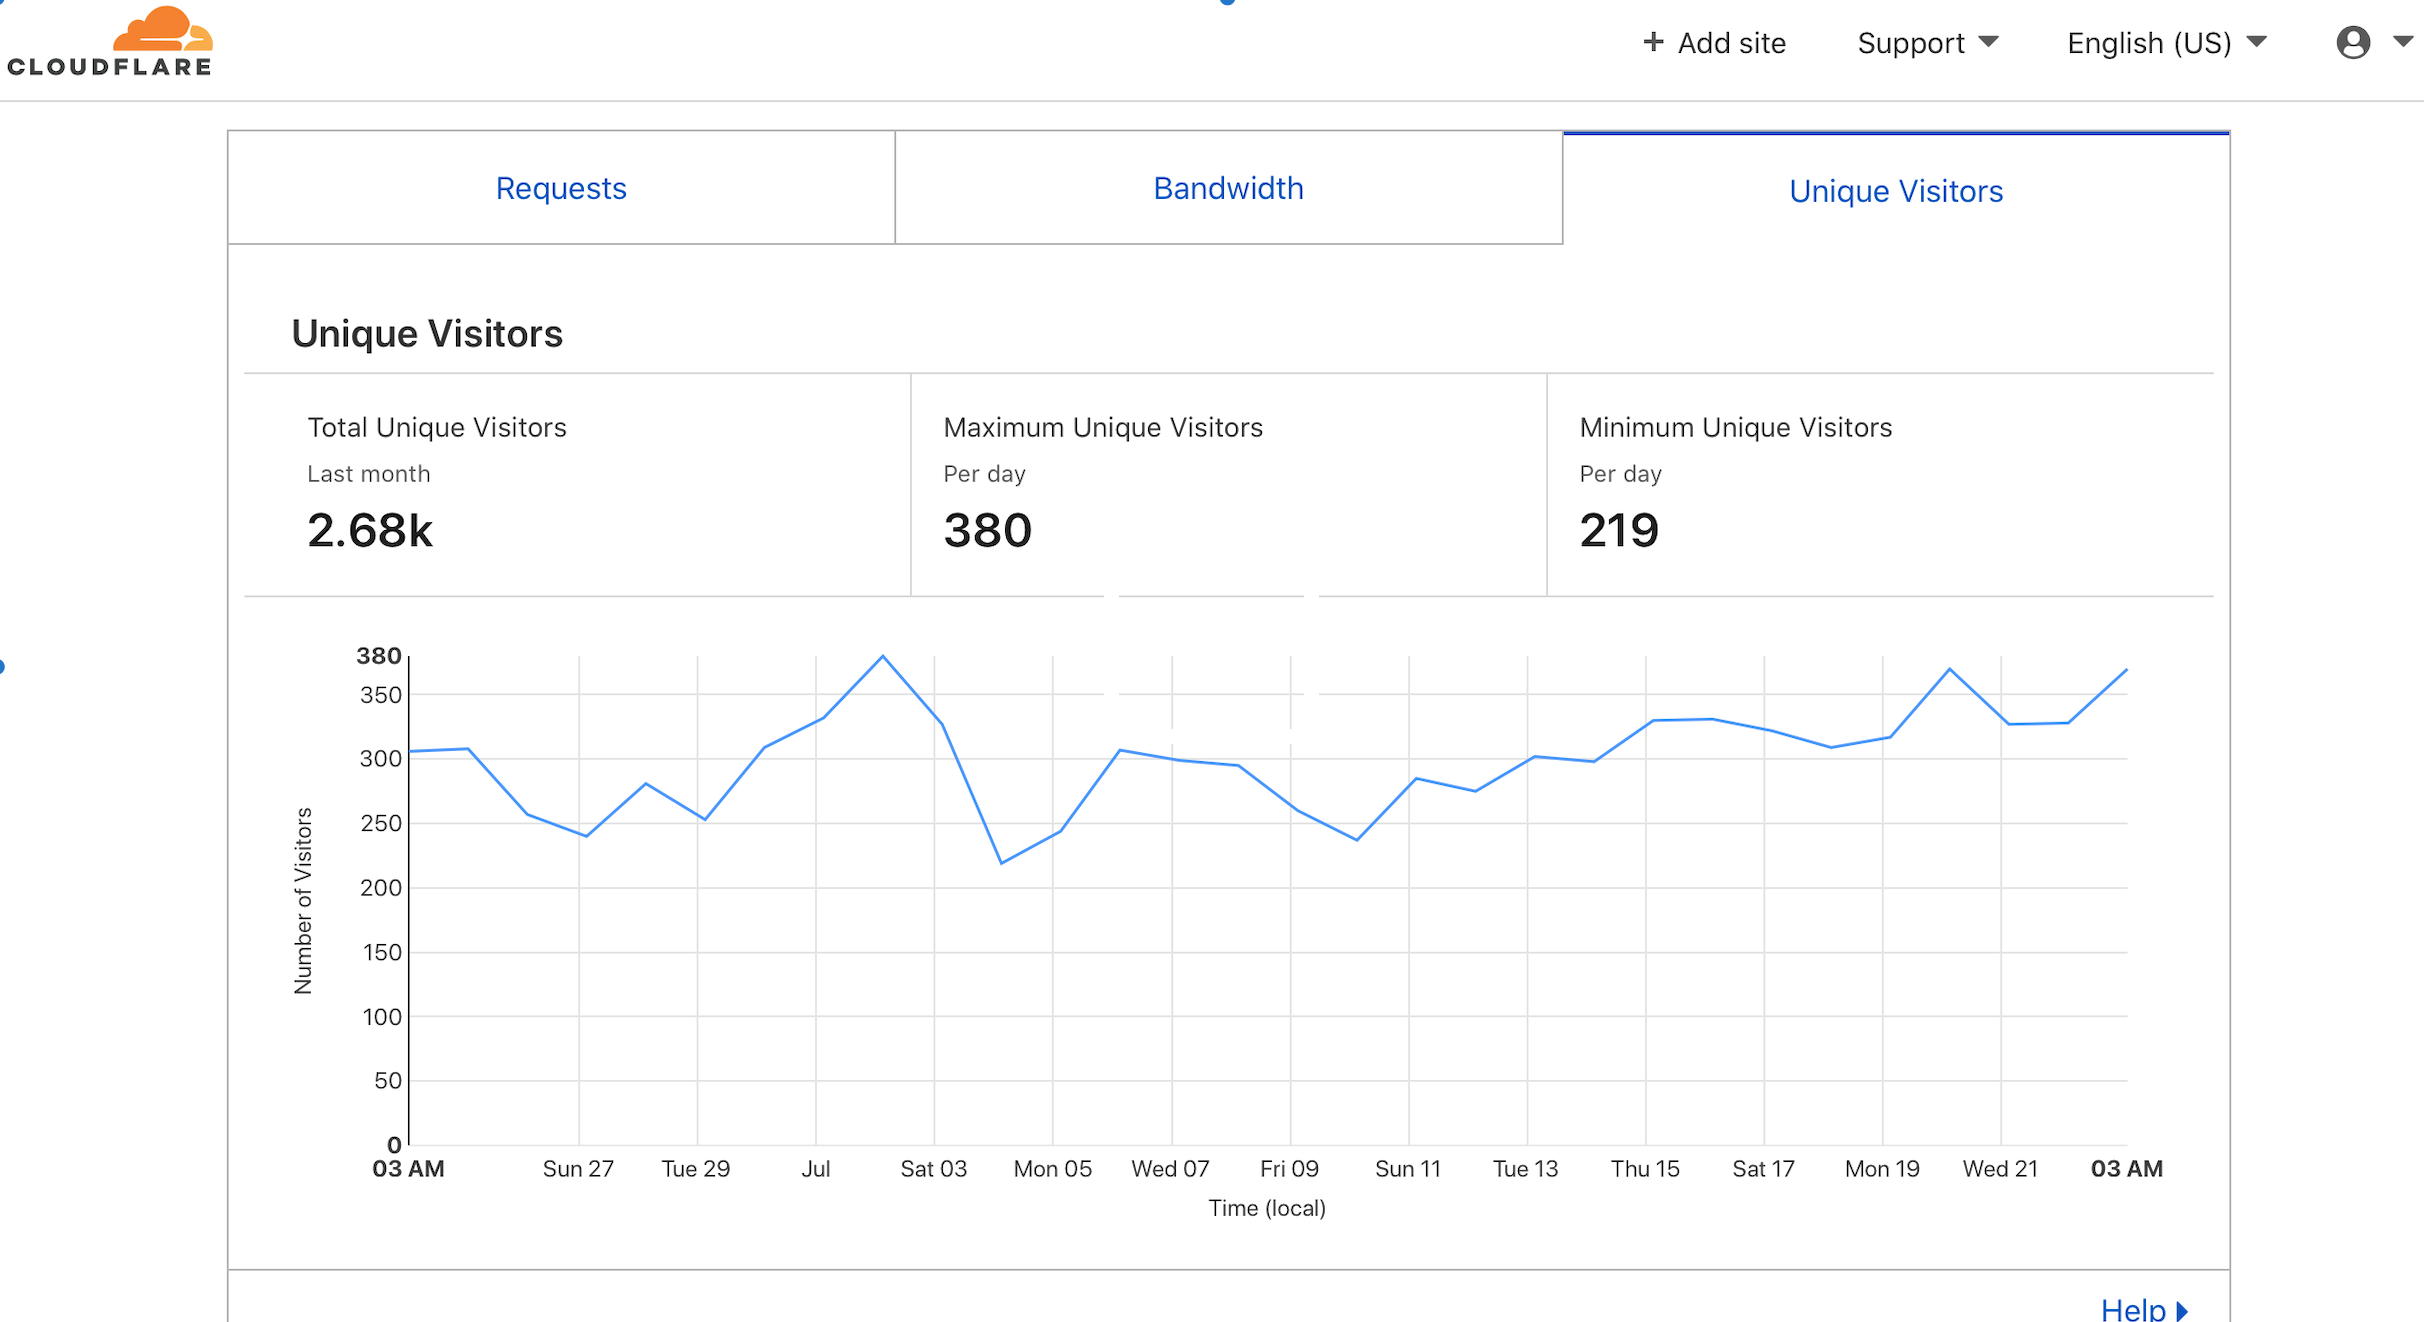Expand the account menu caret
2424x1322 pixels.
point(2403,42)
